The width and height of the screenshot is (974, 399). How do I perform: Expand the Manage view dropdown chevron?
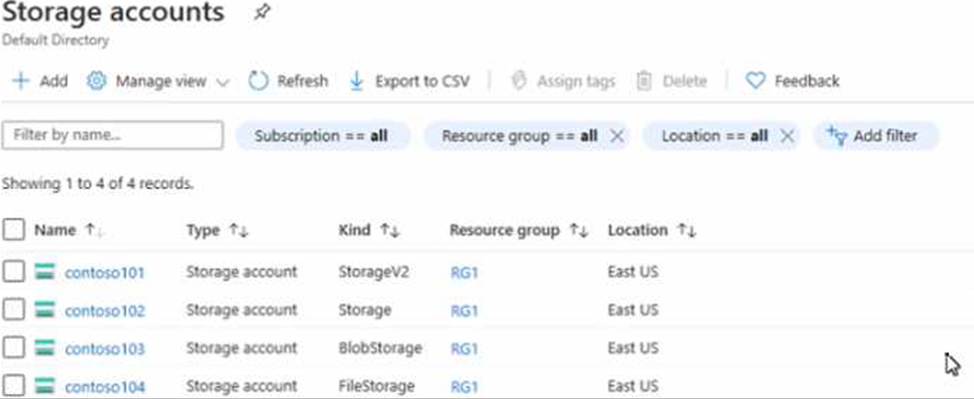coord(223,82)
